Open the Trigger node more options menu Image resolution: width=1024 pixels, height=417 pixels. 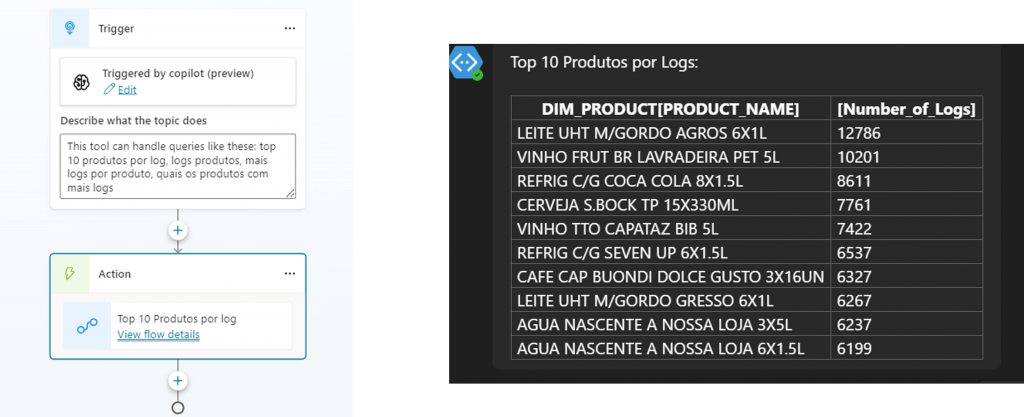290,28
